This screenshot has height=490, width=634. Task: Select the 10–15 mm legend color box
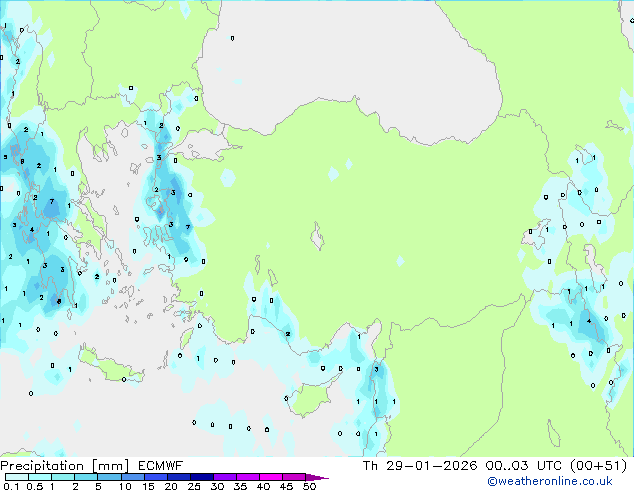pyautogui.click(x=132, y=477)
